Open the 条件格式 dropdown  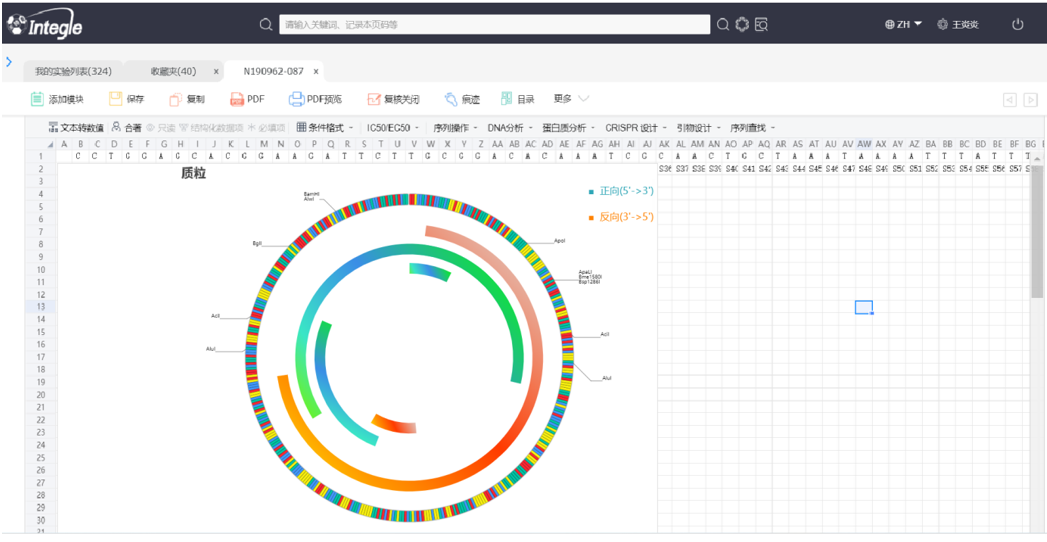point(326,128)
